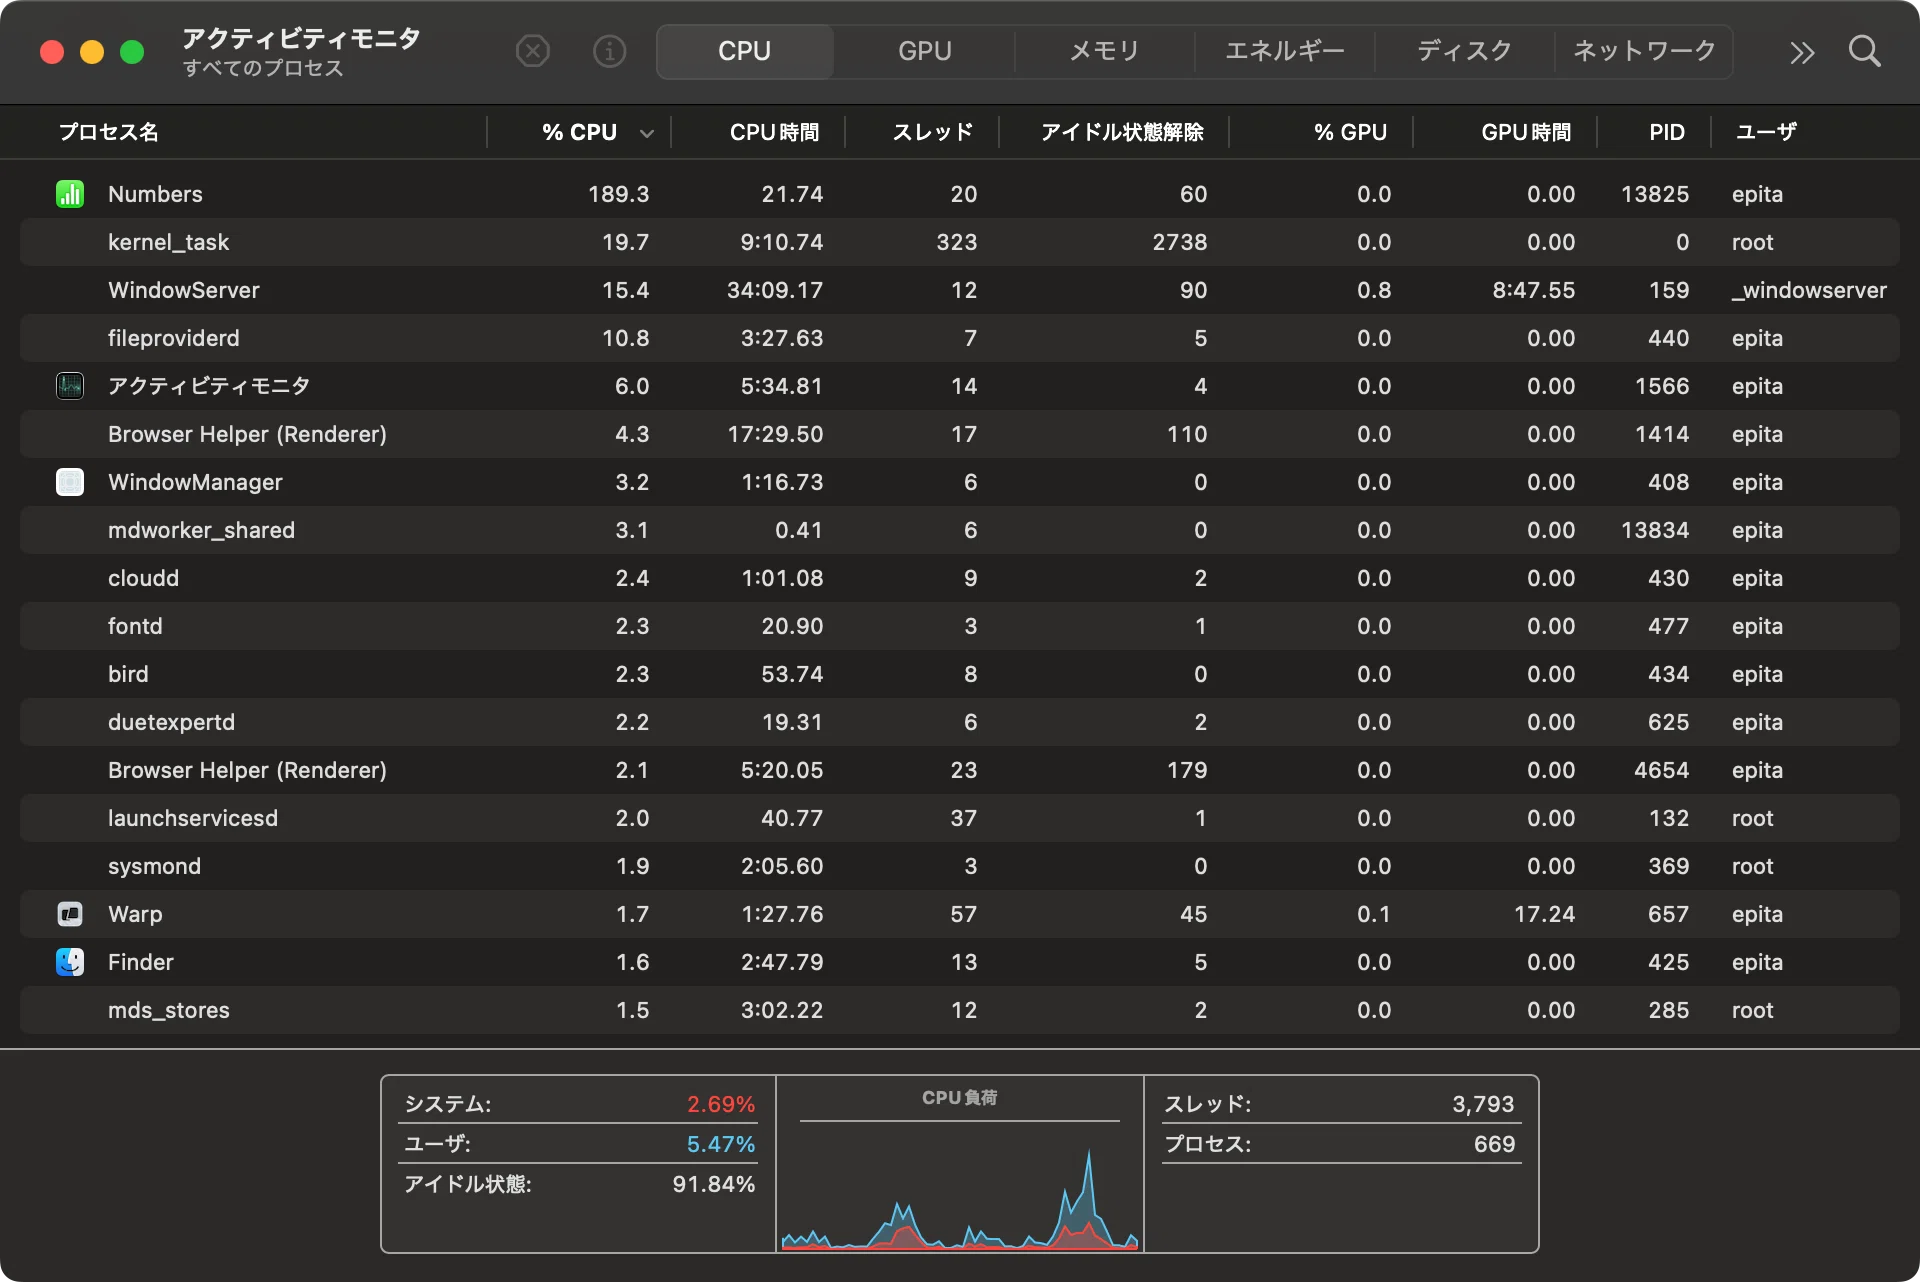Select the bird process row

point(960,674)
